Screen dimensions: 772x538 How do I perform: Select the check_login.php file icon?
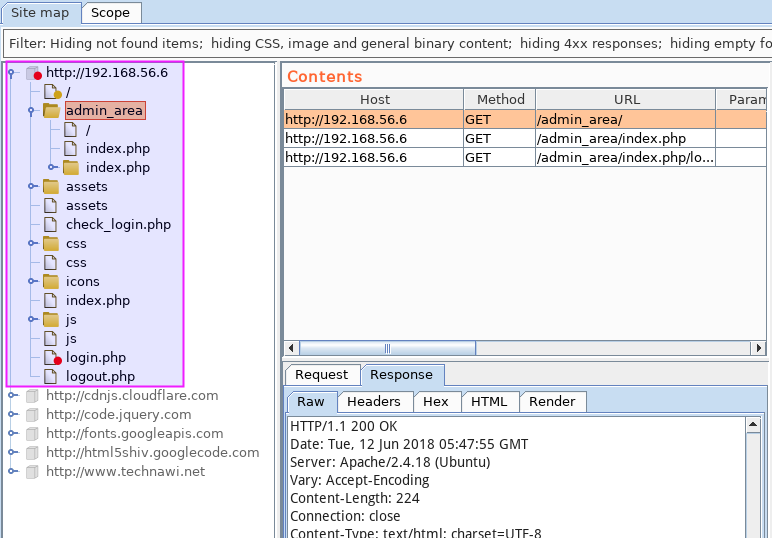pos(50,225)
